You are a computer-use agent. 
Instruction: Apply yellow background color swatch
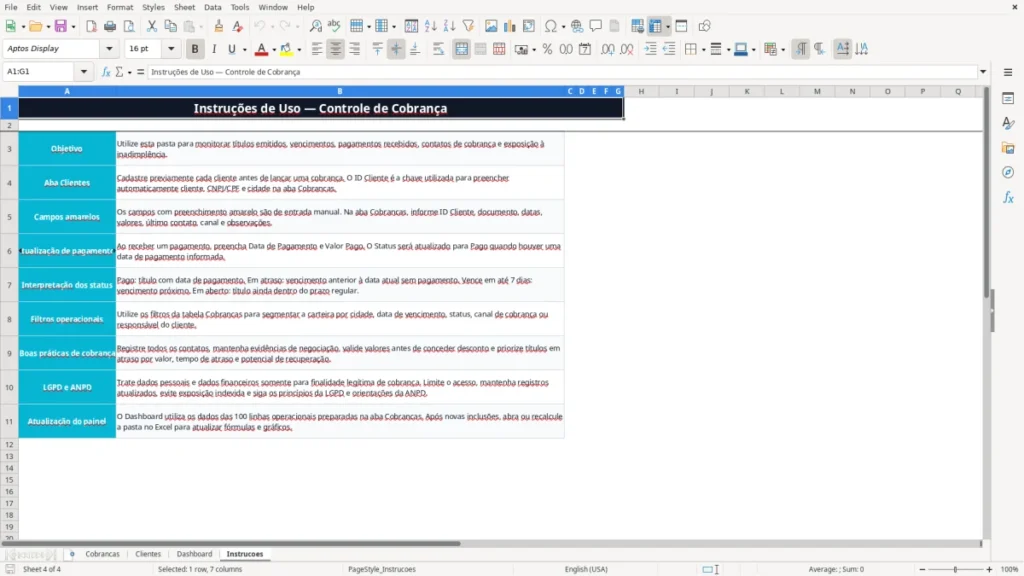pos(286,49)
